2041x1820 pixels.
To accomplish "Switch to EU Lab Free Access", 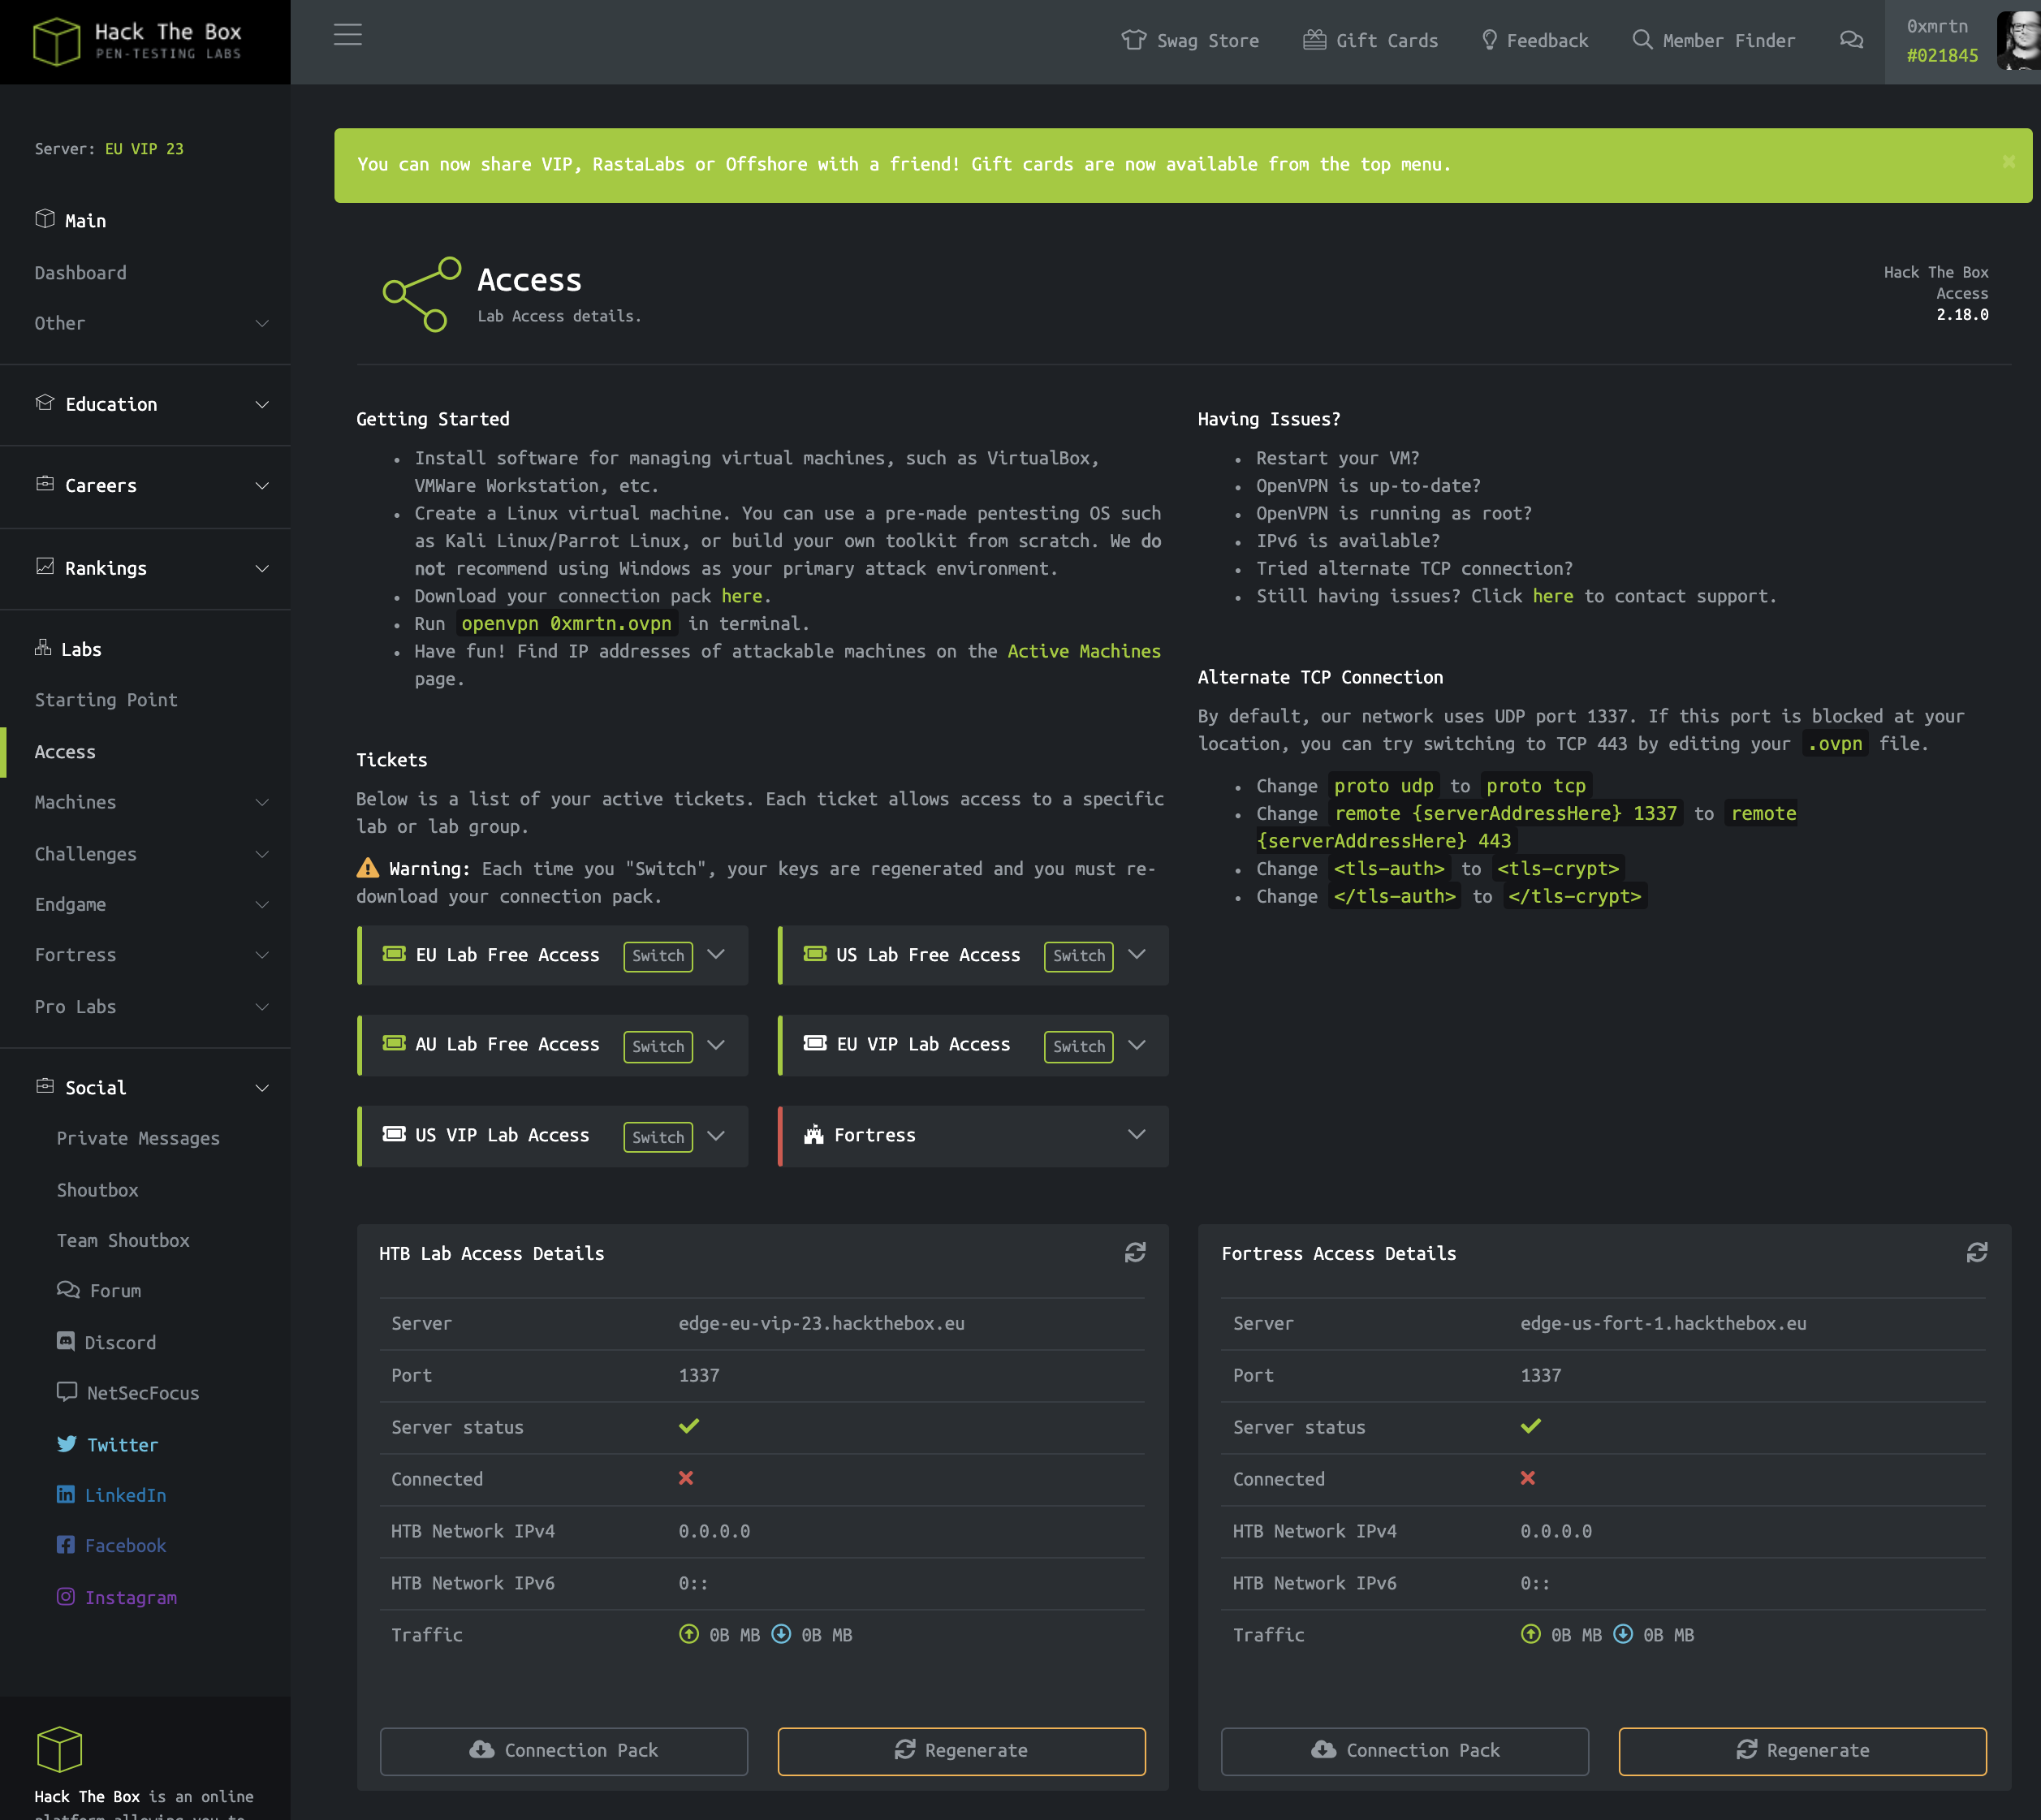I will 657,955.
